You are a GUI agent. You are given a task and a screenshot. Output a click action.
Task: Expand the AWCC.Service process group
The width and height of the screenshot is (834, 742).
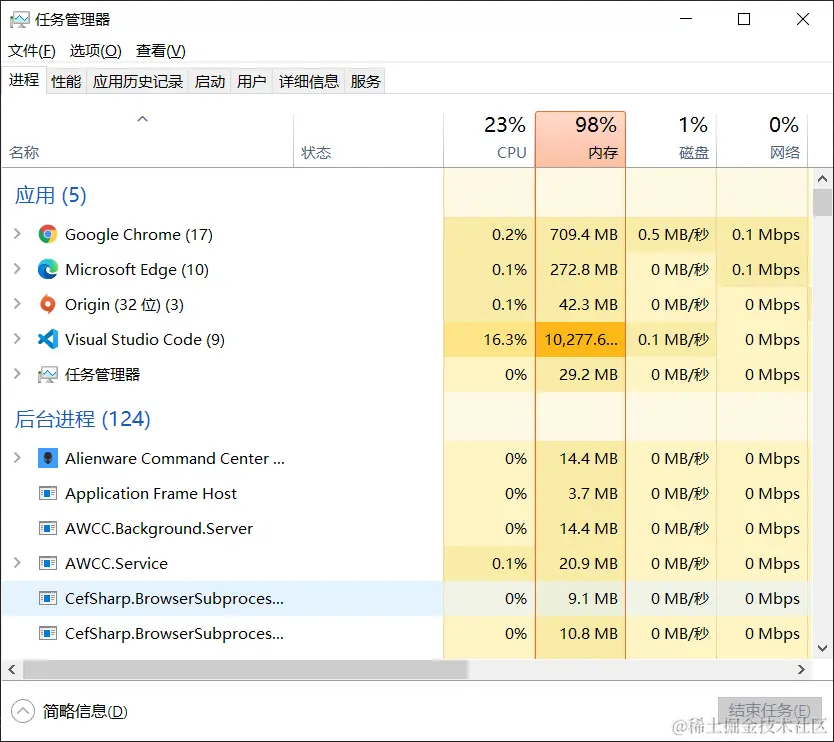pyautogui.click(x=17, y=563)
